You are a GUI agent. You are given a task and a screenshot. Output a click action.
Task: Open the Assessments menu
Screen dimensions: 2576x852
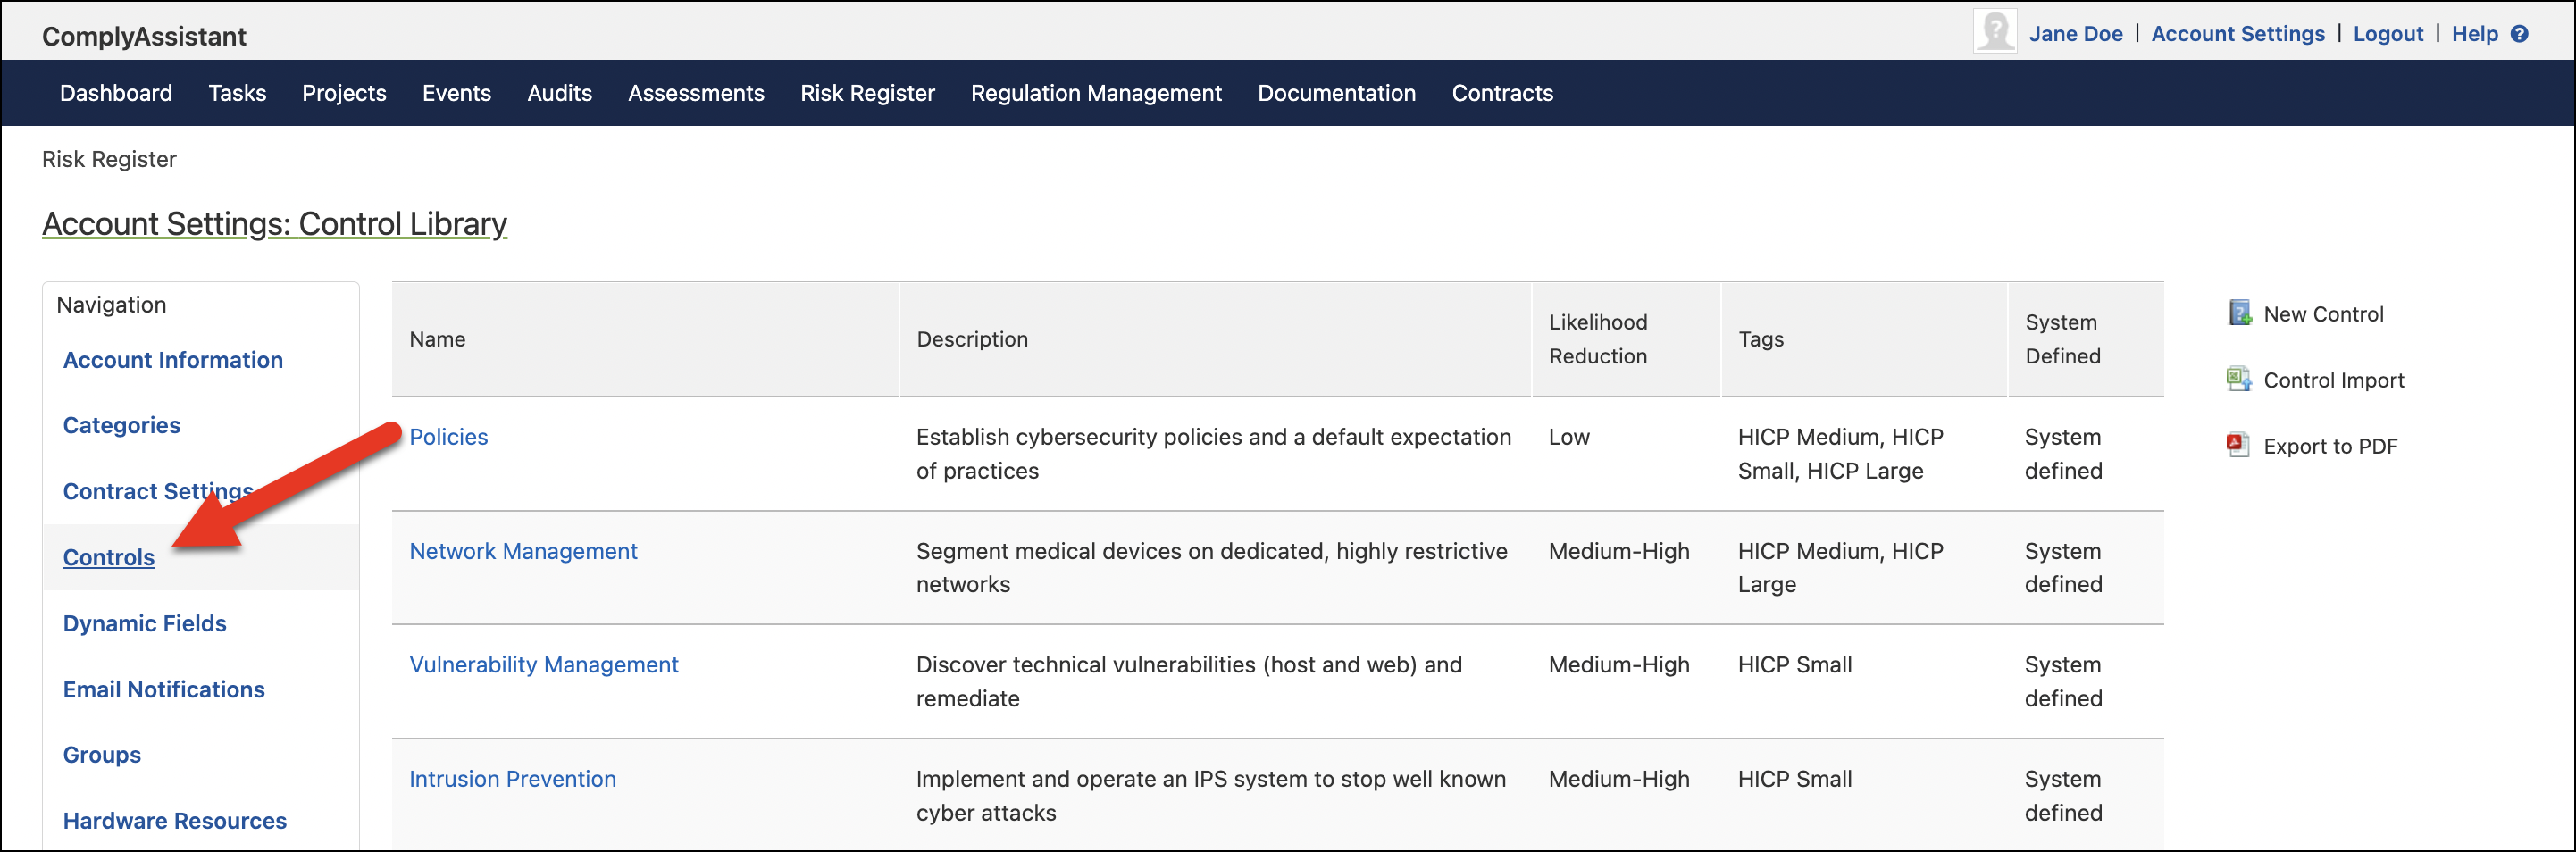(696, 93)
